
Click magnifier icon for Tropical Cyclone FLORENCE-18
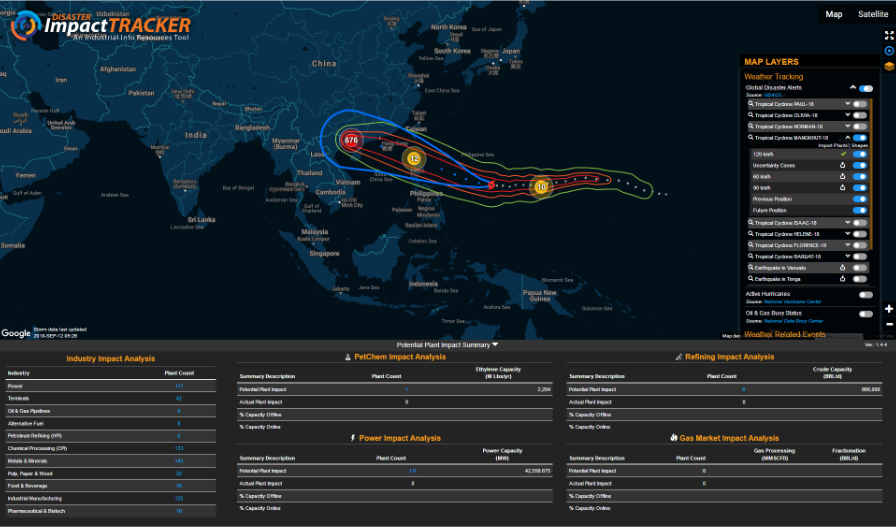(x=751, y=245)
